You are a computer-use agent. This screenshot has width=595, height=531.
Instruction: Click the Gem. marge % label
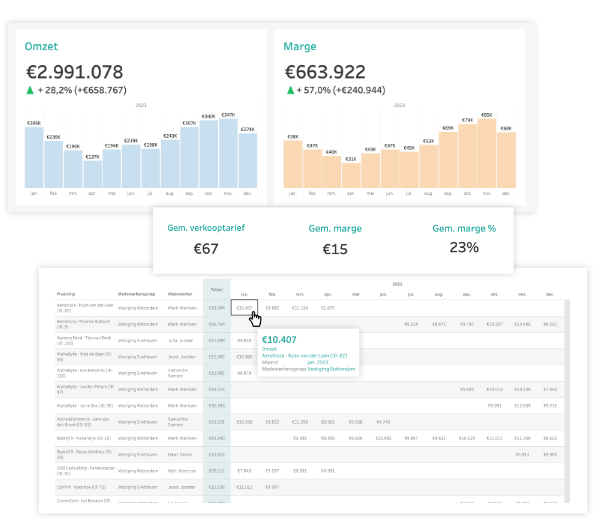click(464, 228)
